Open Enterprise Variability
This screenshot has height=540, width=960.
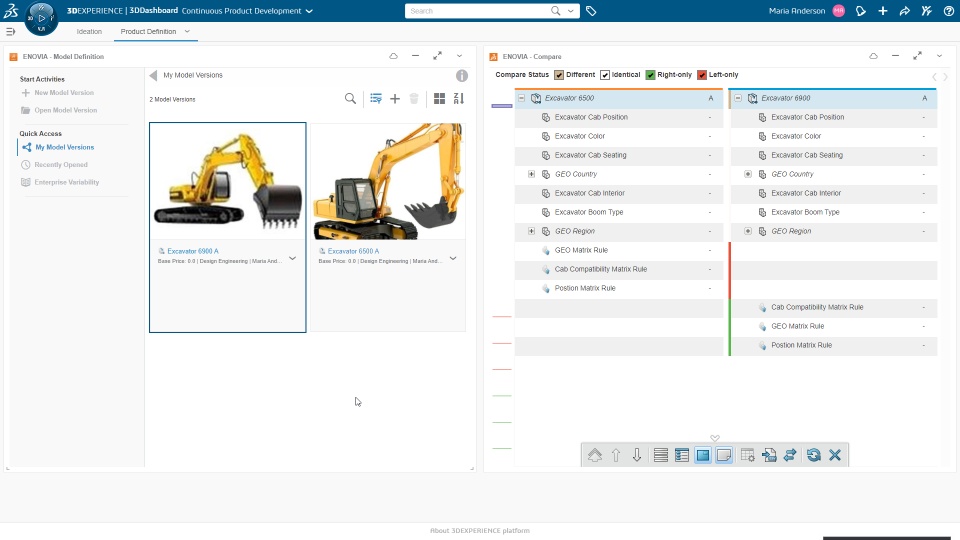(66, 182)
